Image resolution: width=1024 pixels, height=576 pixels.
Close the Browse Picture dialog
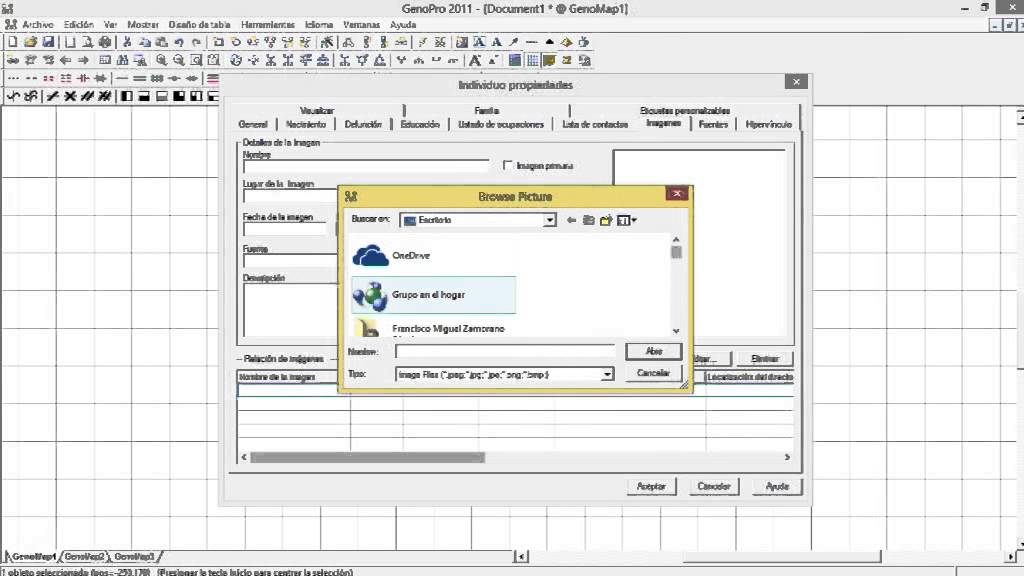pyautogui.click(x=677, y=193)
